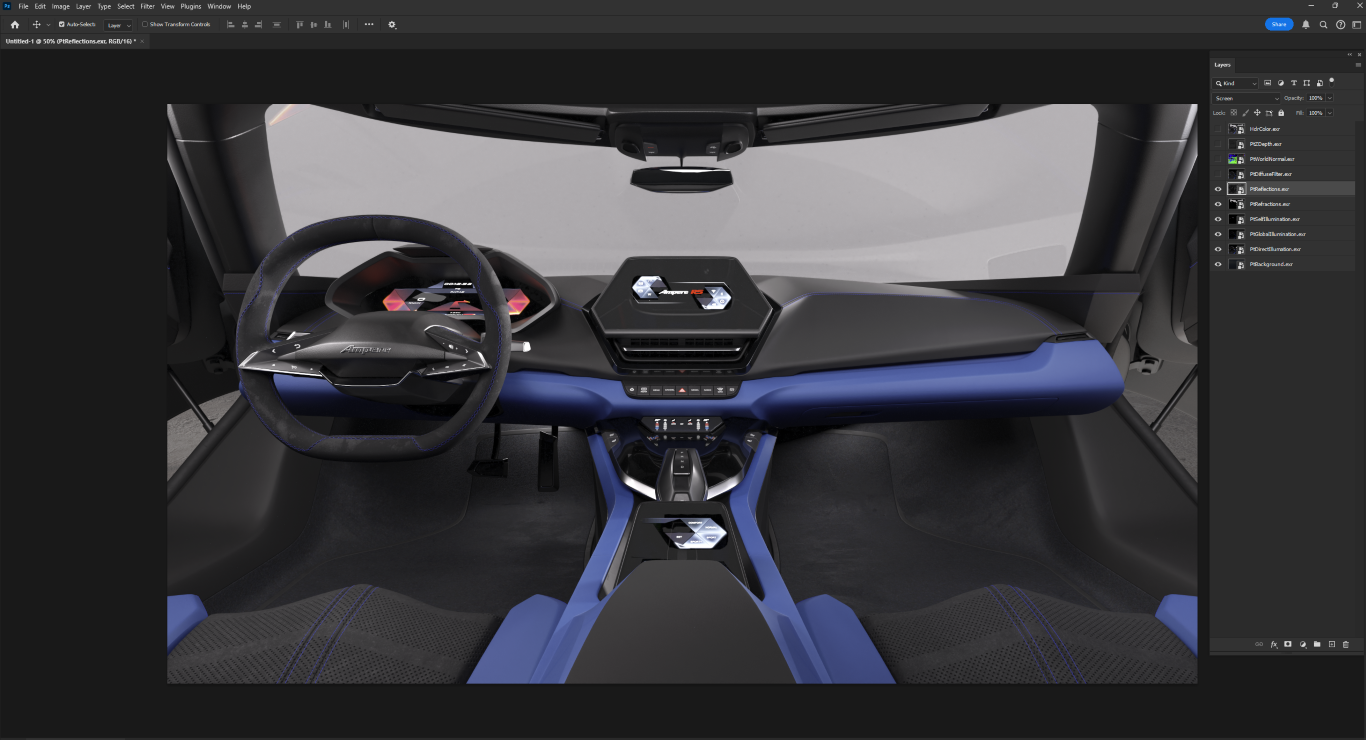Image resolution: width=1366 pixels, height=740 pixels.
Task: Open the Filter menu
Action: (x=147, y=6)
